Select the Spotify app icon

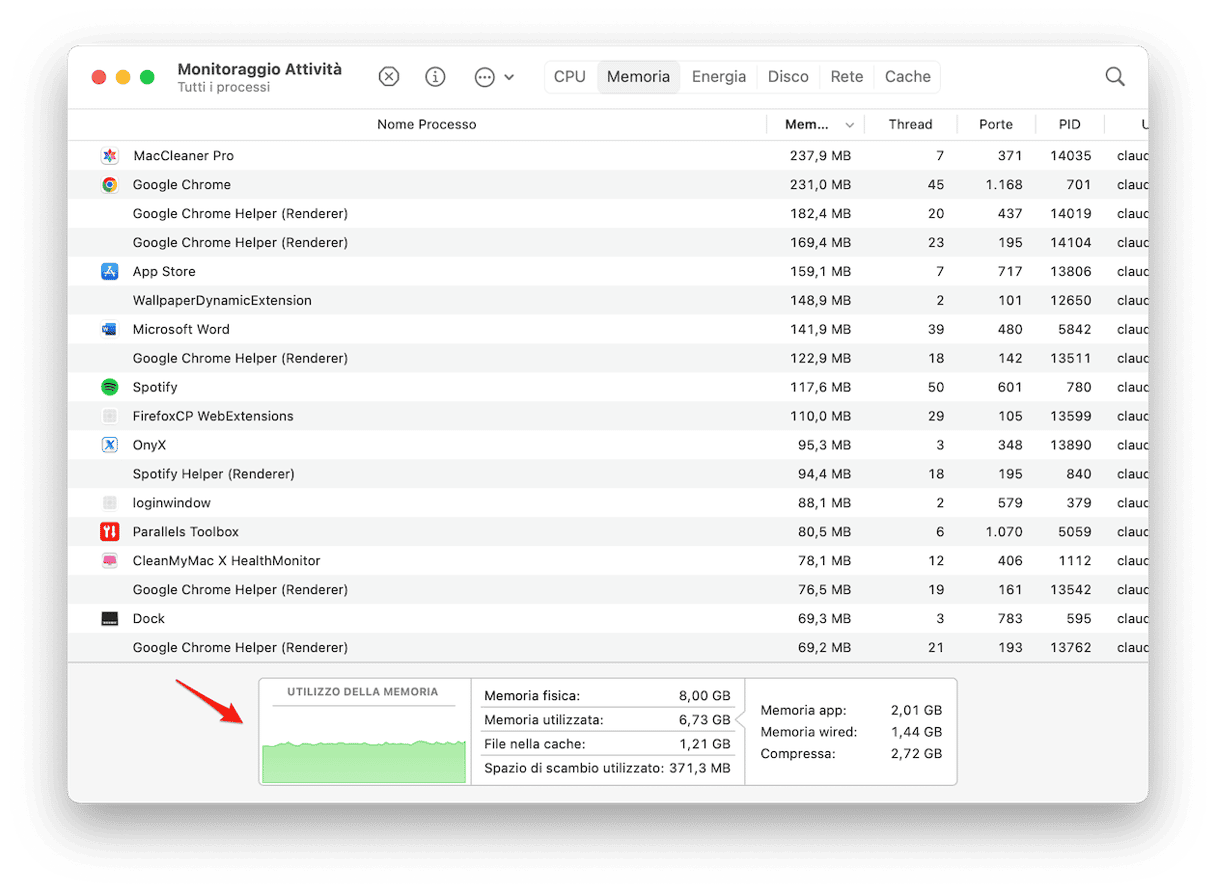pyautogui.click(x=110, y=387)
